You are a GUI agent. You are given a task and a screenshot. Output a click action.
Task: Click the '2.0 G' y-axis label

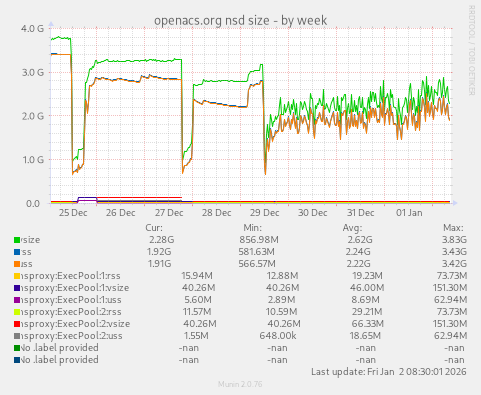point(33,116)
